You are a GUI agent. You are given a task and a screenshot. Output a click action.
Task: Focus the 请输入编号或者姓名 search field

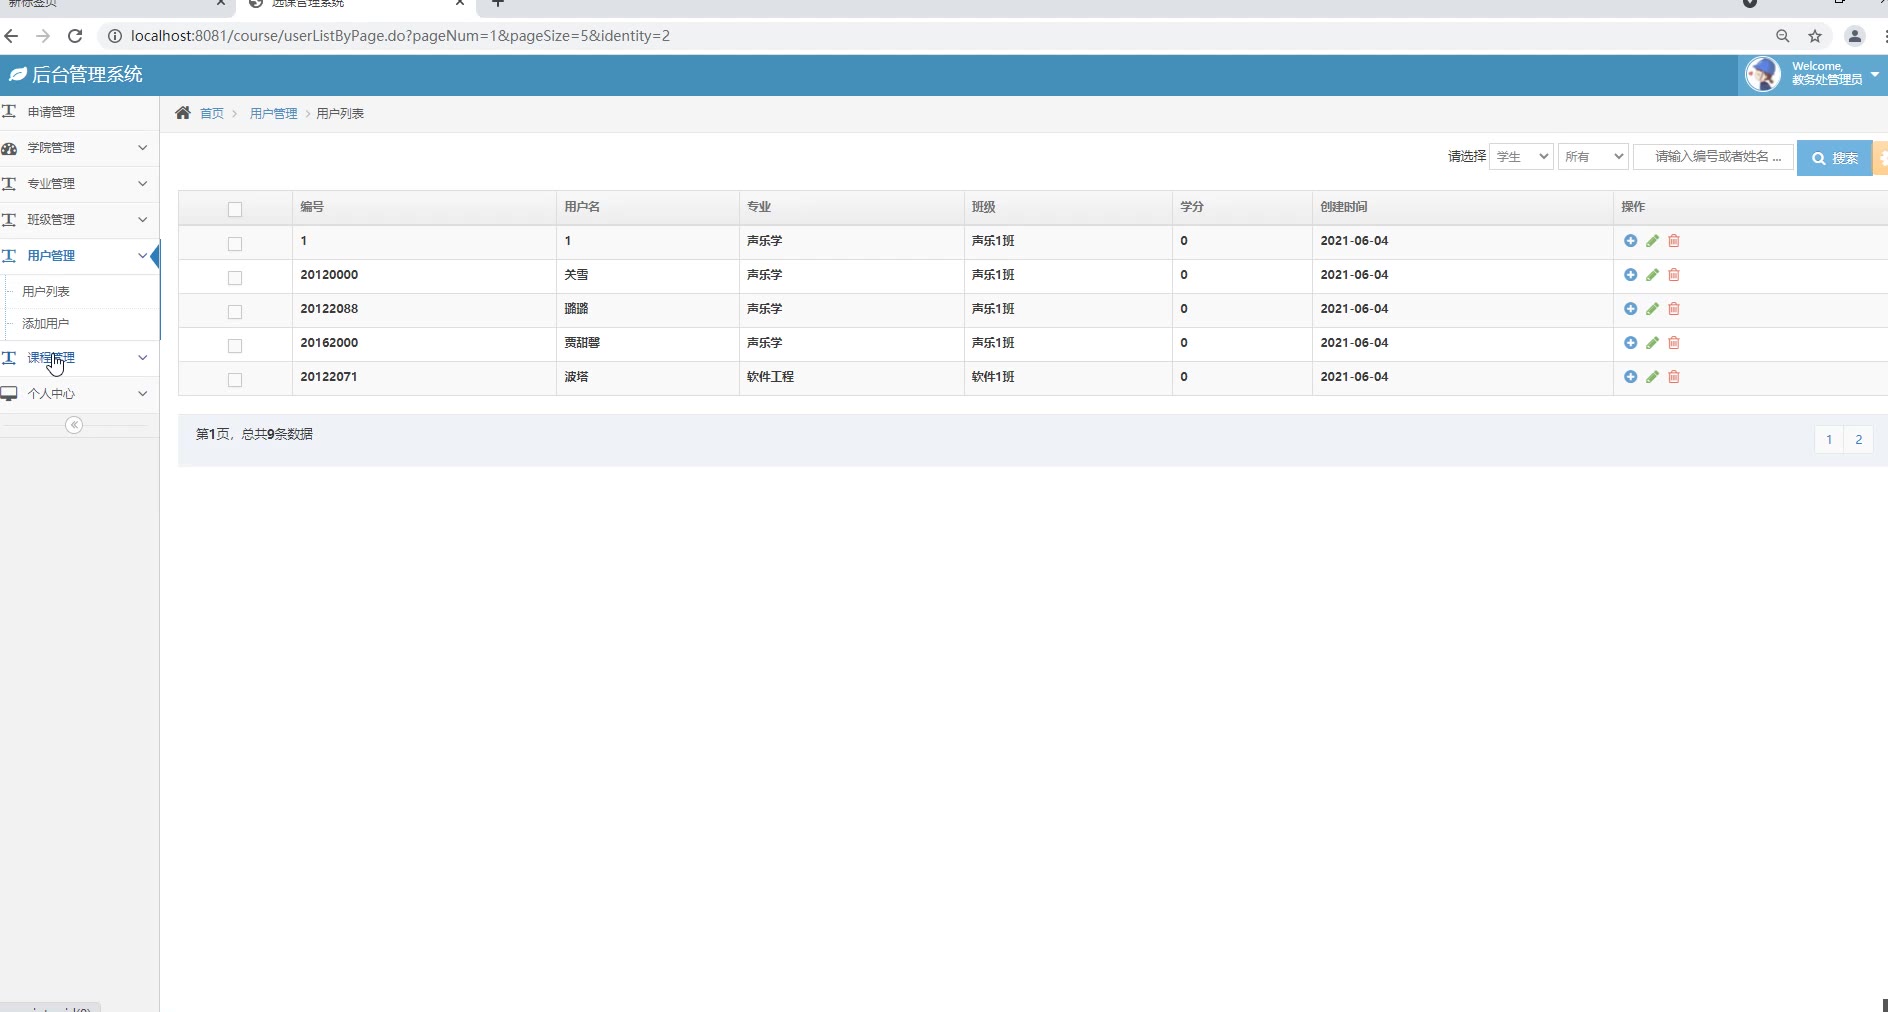(1713, 157)
